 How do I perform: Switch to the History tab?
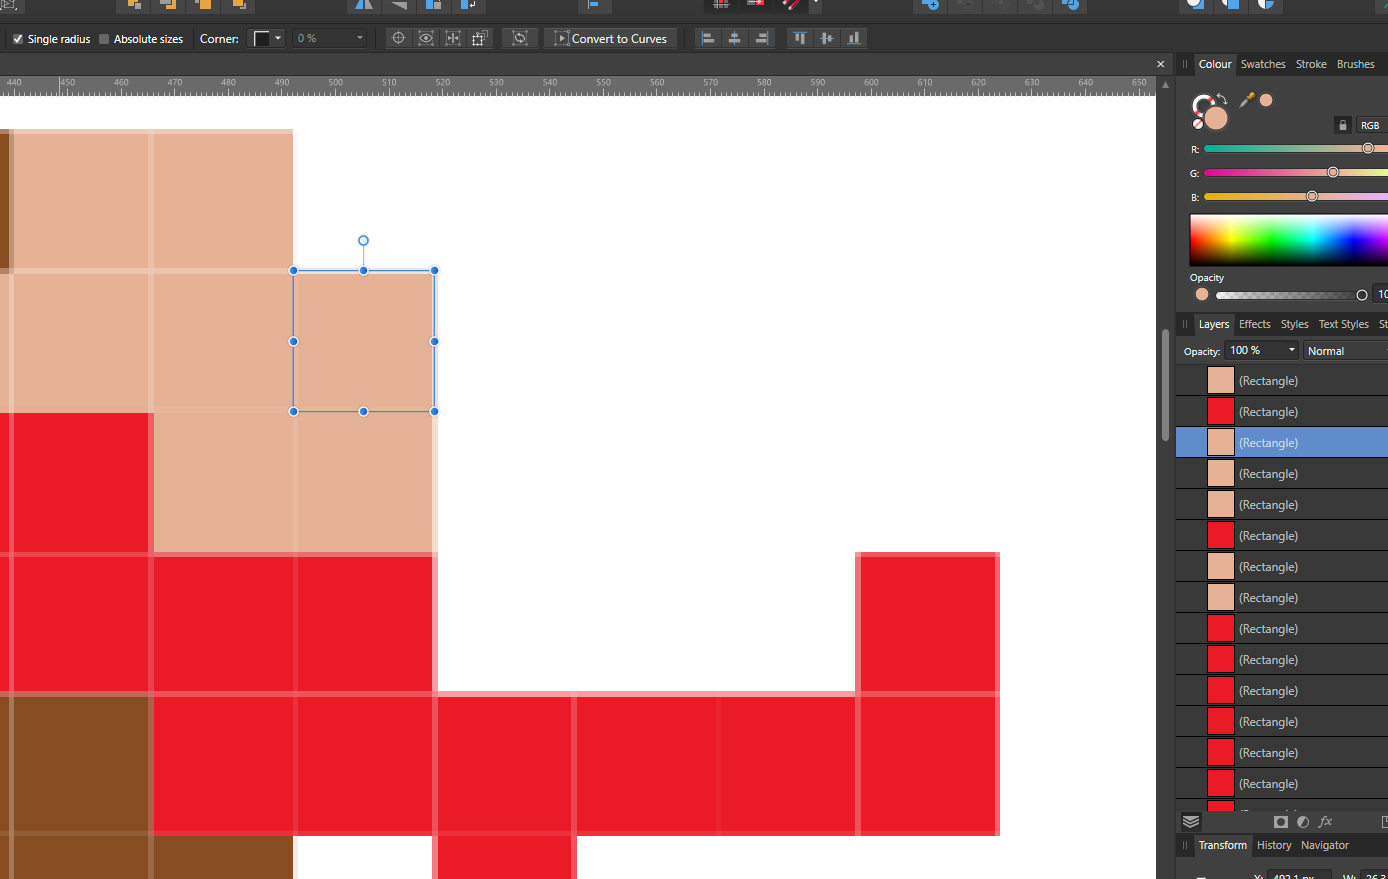1274,845
